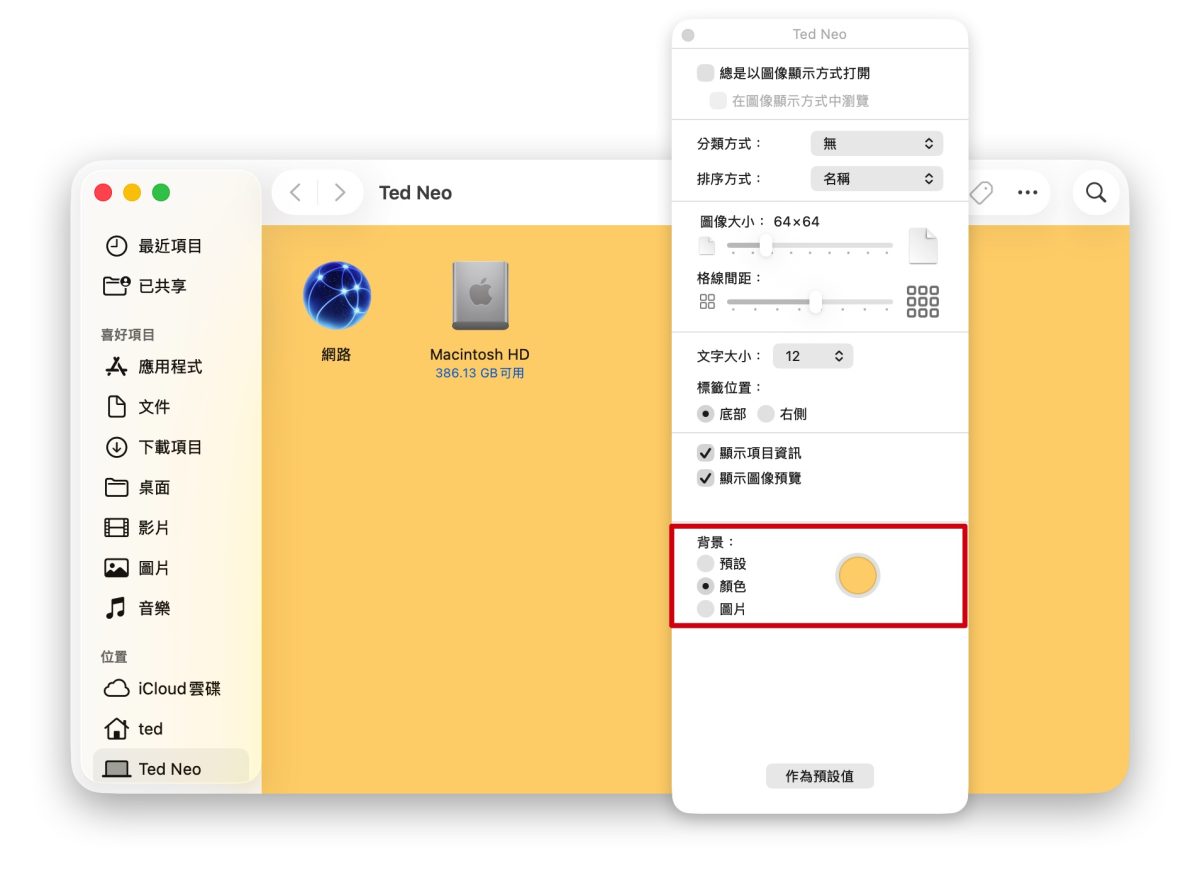Uncheck 顯示項目資訊 checkbox
Image resolution: width=1200 pixels, height=888 pixels.
(706, 453)
